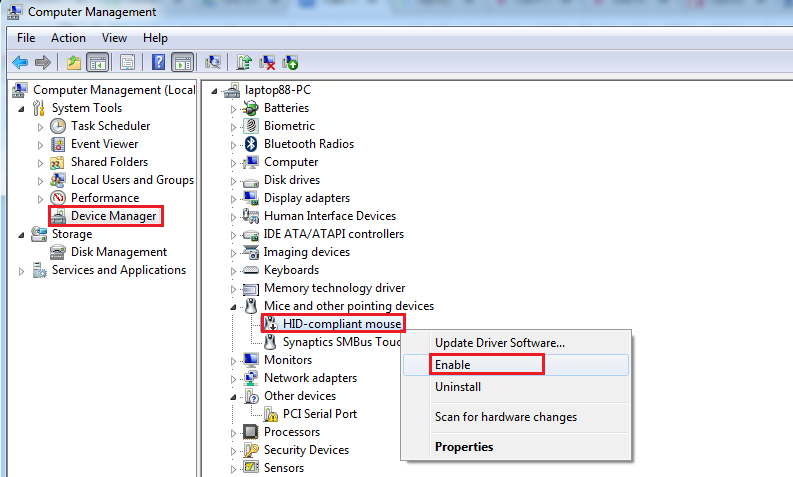Click the Performance gauge icon
Image resolution: width=793 pixels, height=477 pixels.
click(x=58, y=198)
